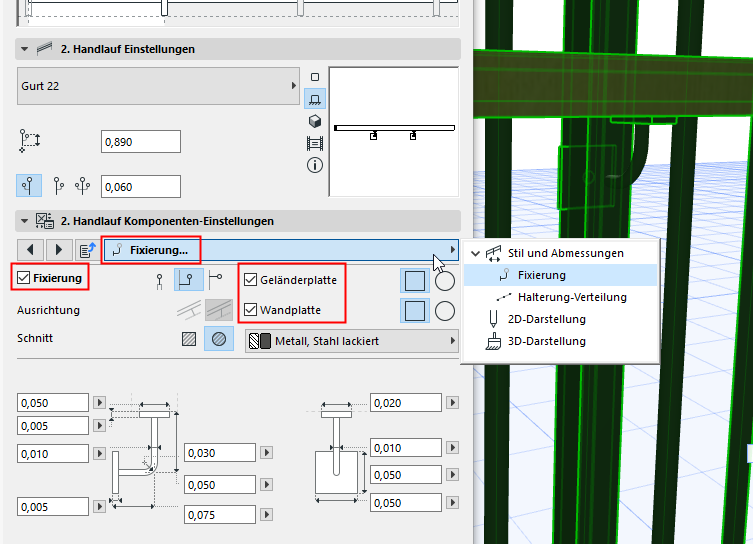Edit the 0,890 handrail height field
The image size is (753, 544).
141,142
